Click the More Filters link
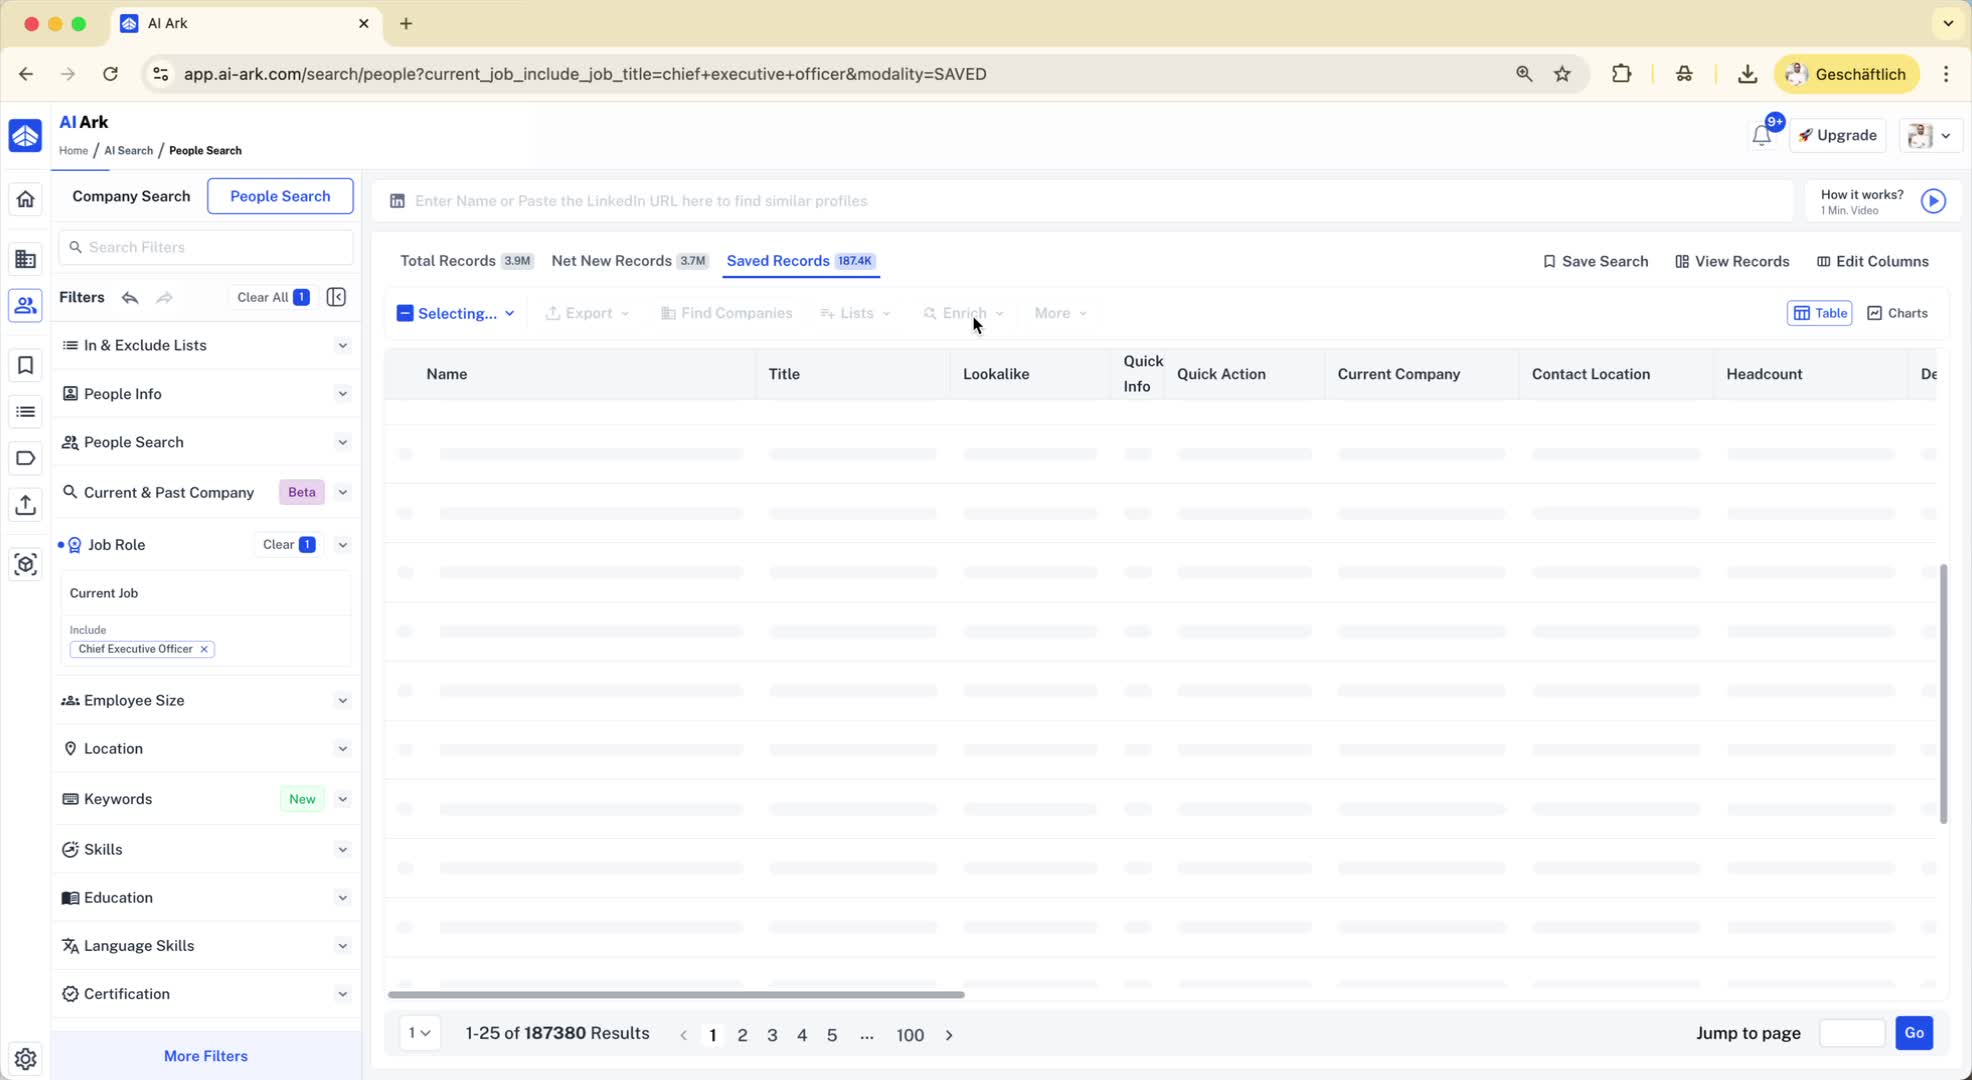Viewport: 1972px width, 1080px height. 205,1056
